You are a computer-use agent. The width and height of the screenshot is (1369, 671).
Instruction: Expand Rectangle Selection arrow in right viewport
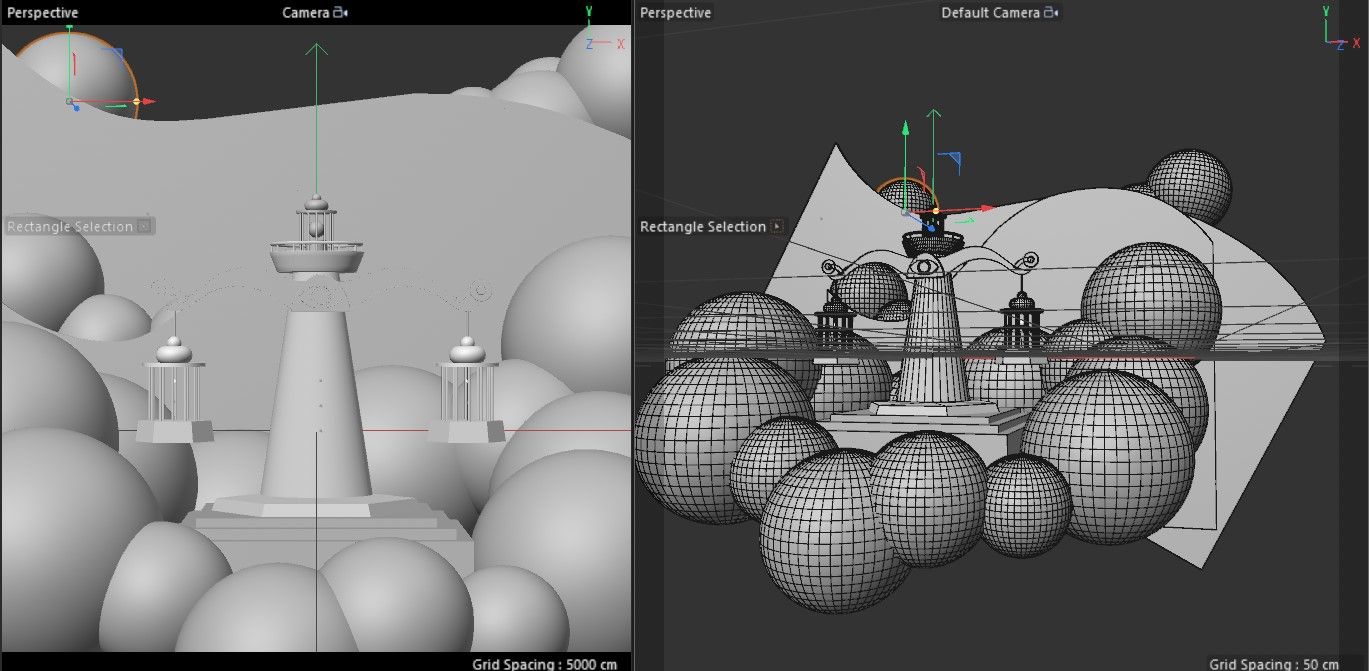click(777, 227)
